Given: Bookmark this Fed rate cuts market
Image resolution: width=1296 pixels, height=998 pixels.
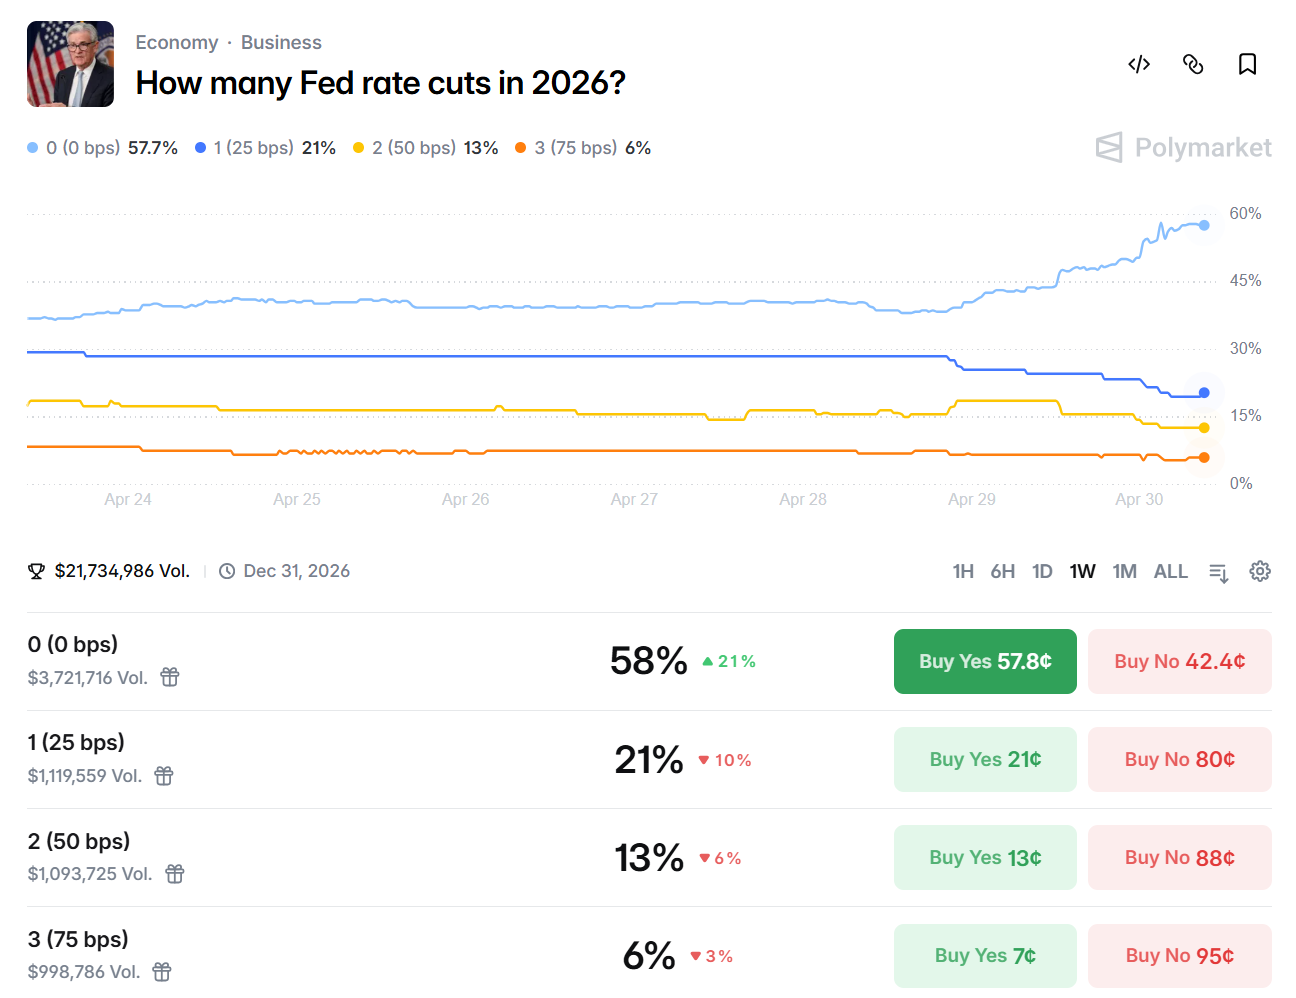Looking at the screenshot, I should tap(1247, 65).
